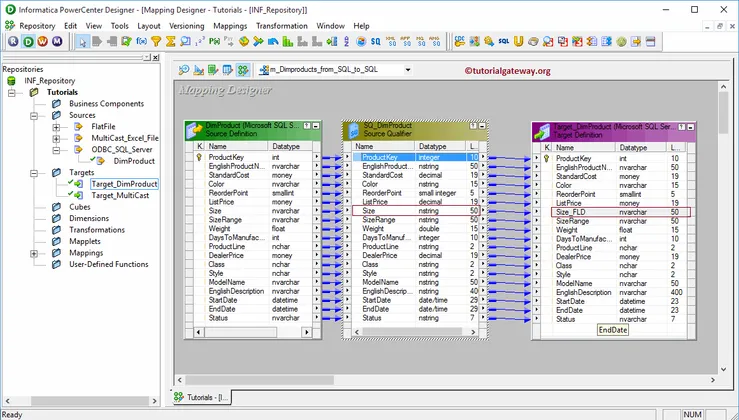739x420 pixels.
Task: Select the blue undo arrow transformation icon
Action: [273, 41]
